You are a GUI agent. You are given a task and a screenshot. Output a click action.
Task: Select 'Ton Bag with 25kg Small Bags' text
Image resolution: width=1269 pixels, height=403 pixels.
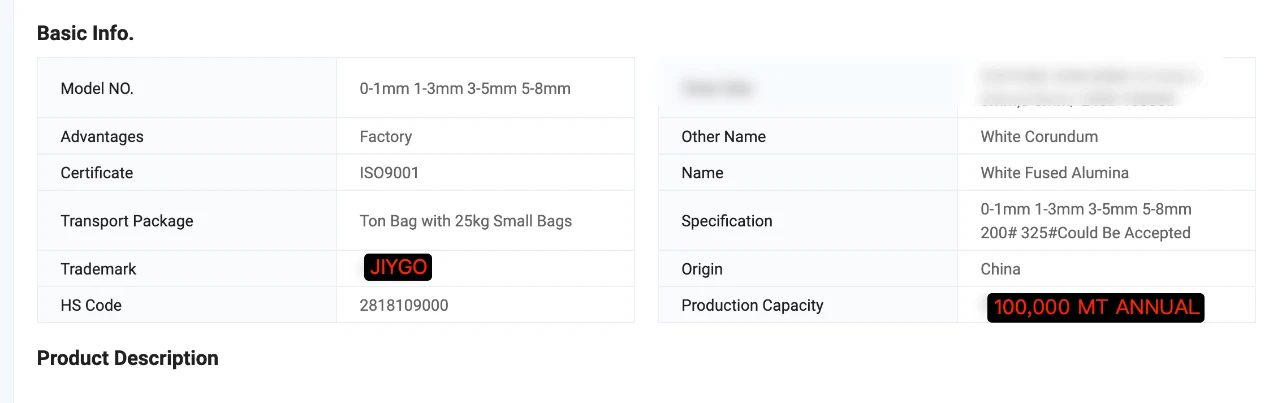(466, 220)
